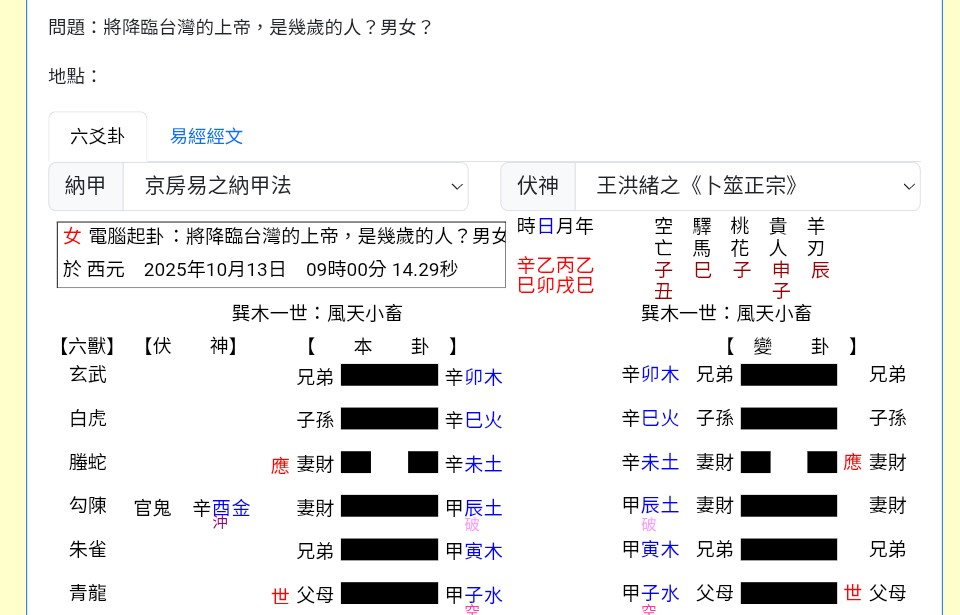Switch to the 易經經文 tab
This screenshot has width=960, height=615.
[207, 137]
